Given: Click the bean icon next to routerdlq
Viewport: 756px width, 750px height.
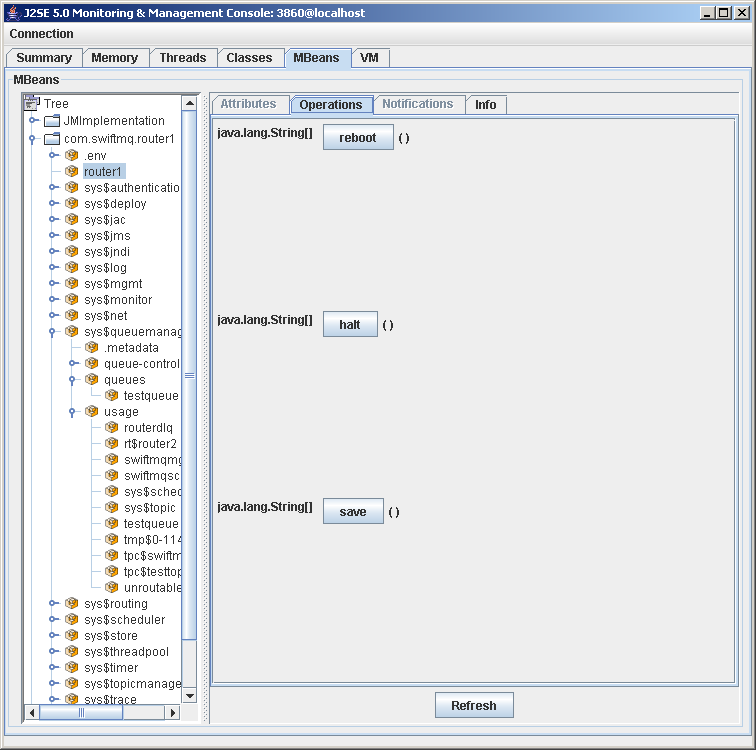Looking at the screenshot, I should click(112, 428).
